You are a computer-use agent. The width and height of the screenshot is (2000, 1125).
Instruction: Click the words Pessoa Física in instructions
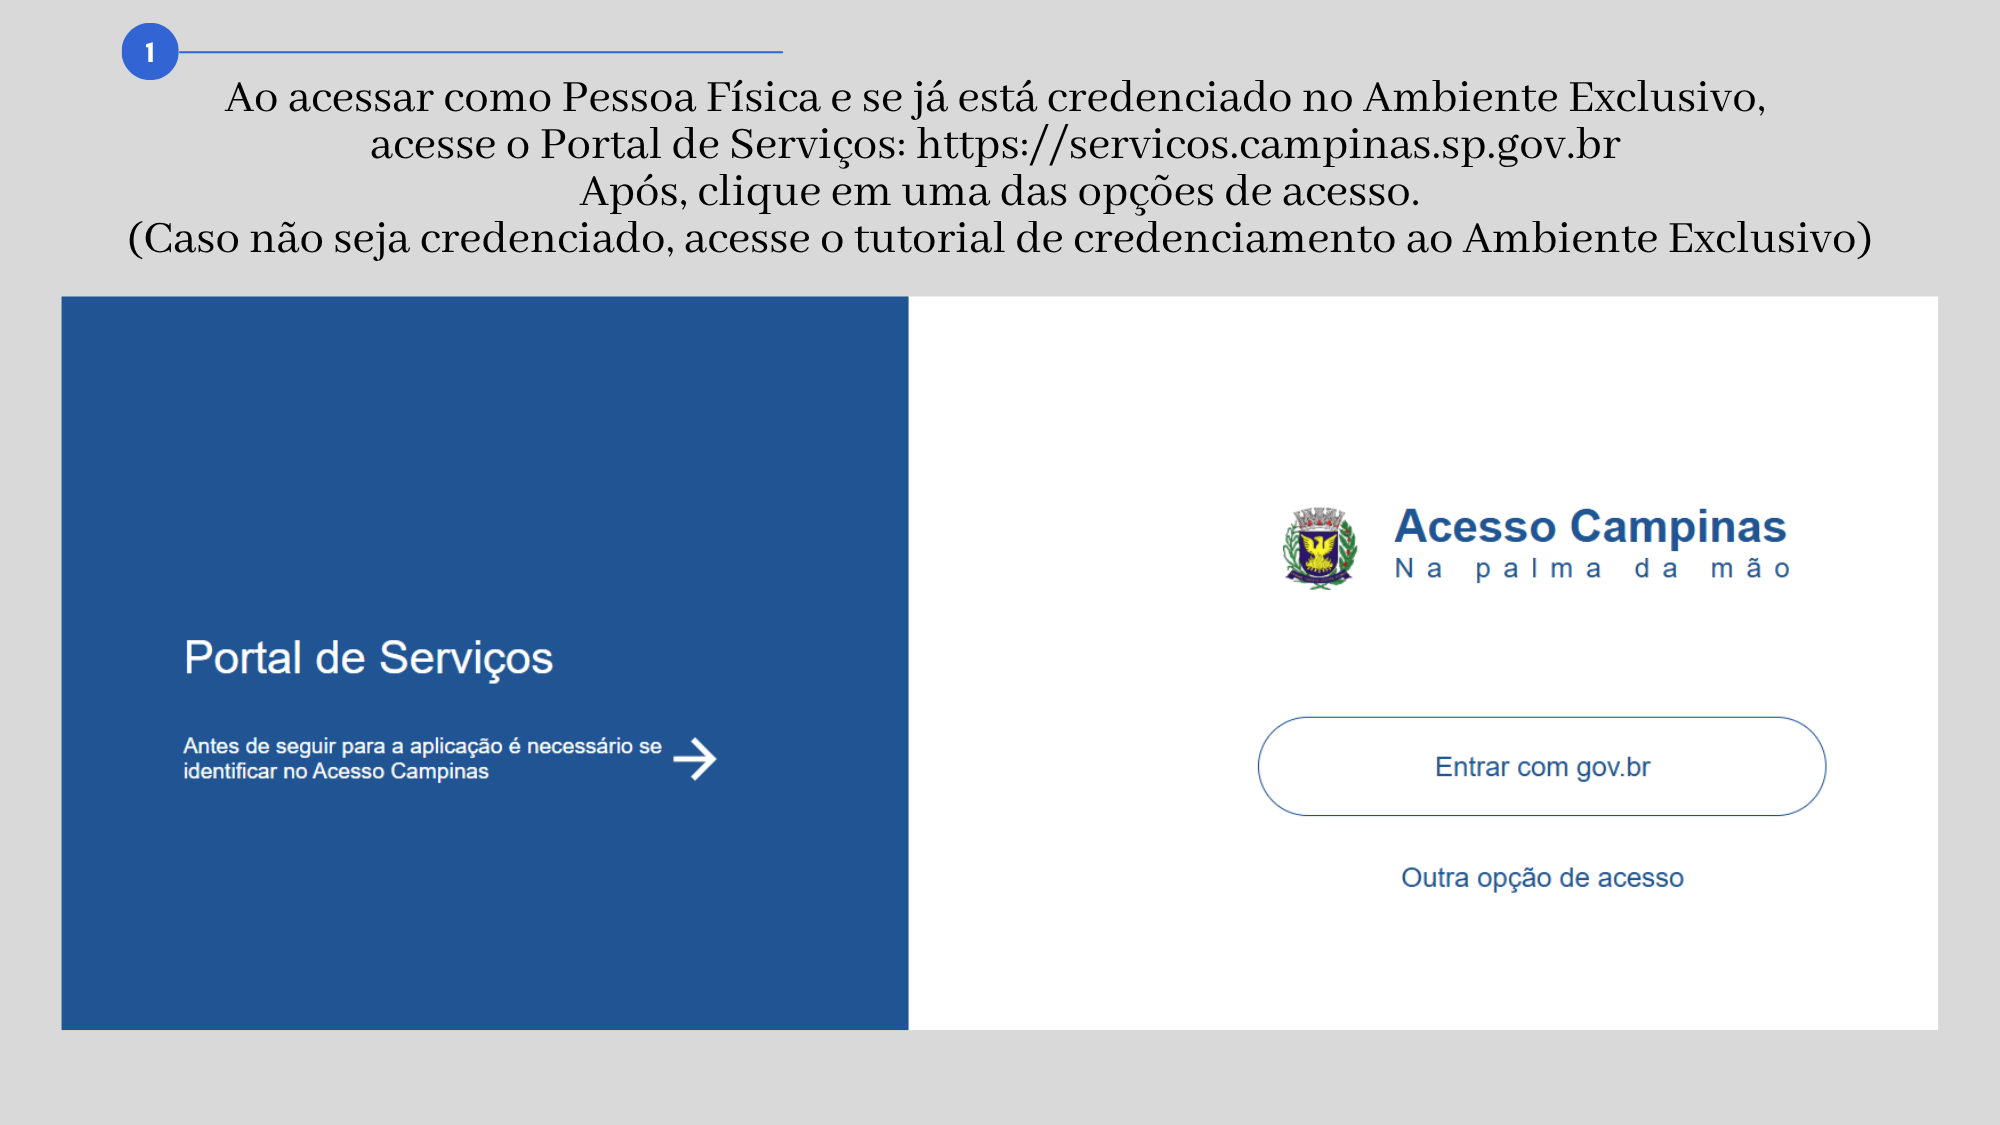click(x=691, y=97)
